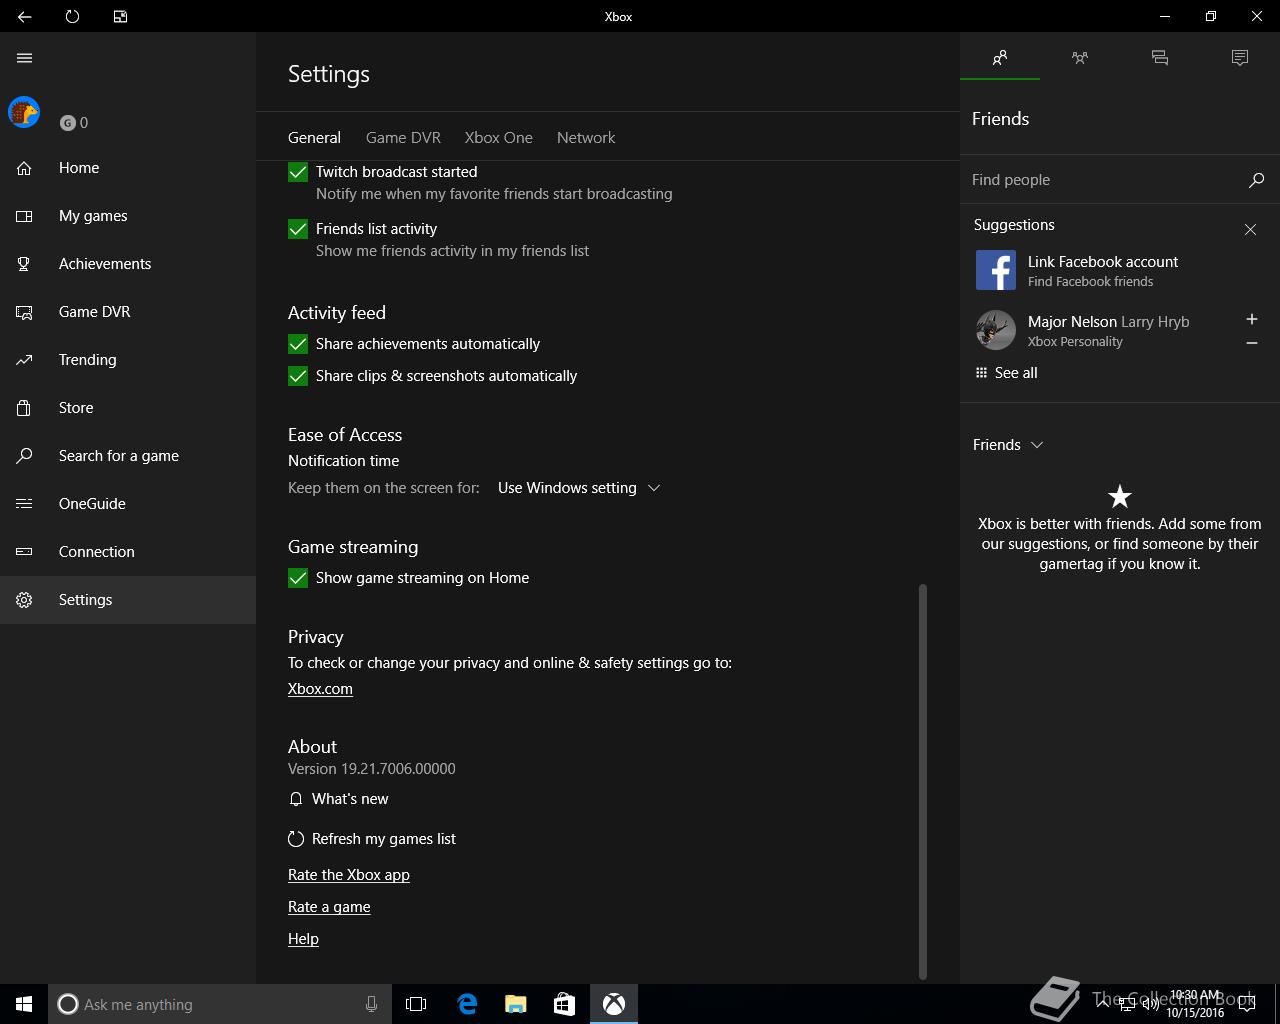Click the What's new bell icon
The image size is (1280, 1024).
(295, 799)
